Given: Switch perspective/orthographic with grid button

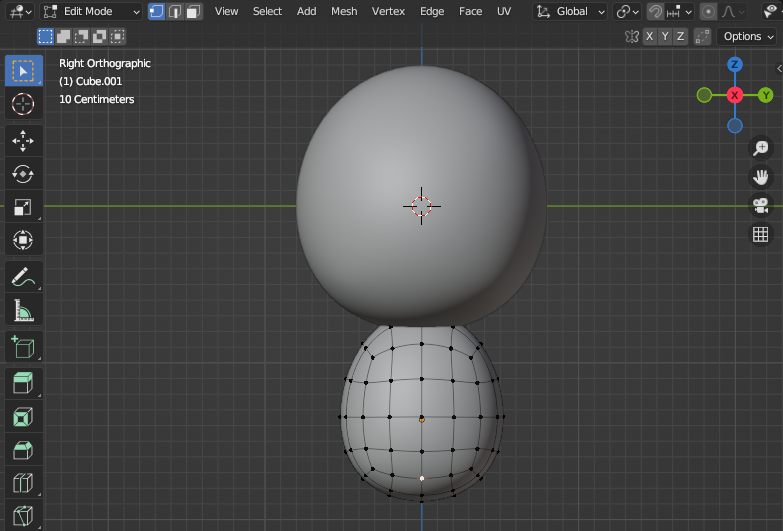Looking at the screenshot, I should [x=760, y=234].
